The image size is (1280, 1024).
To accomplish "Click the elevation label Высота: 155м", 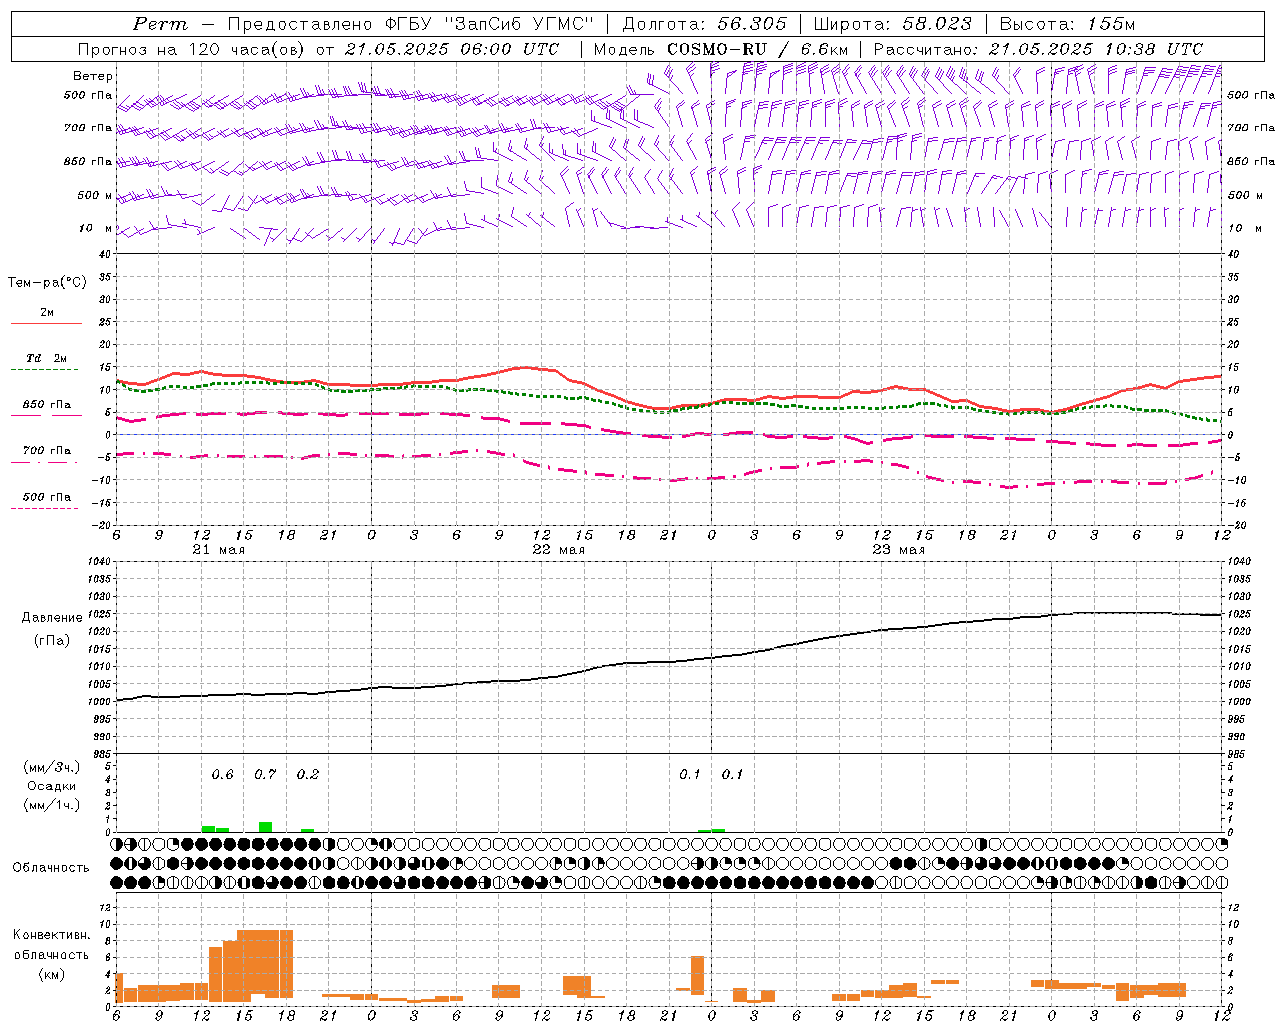I will click(1067, 24).
